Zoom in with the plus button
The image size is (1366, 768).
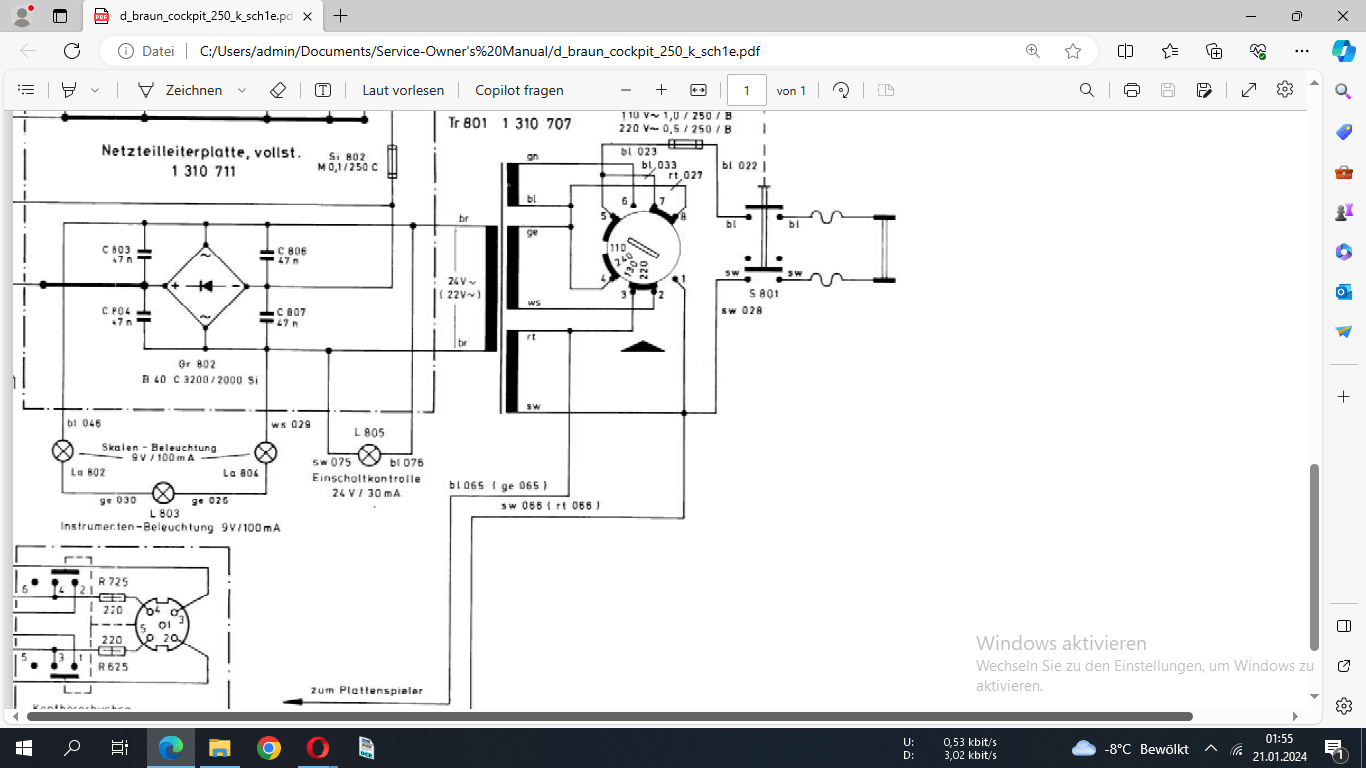point(661,90)
